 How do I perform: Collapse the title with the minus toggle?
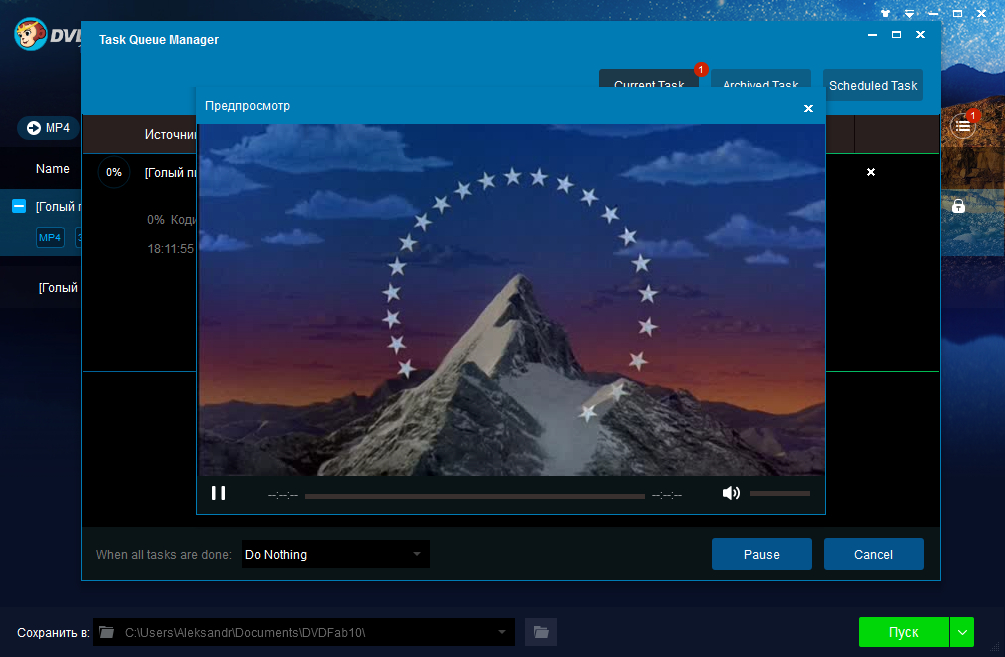click(19, 206)
